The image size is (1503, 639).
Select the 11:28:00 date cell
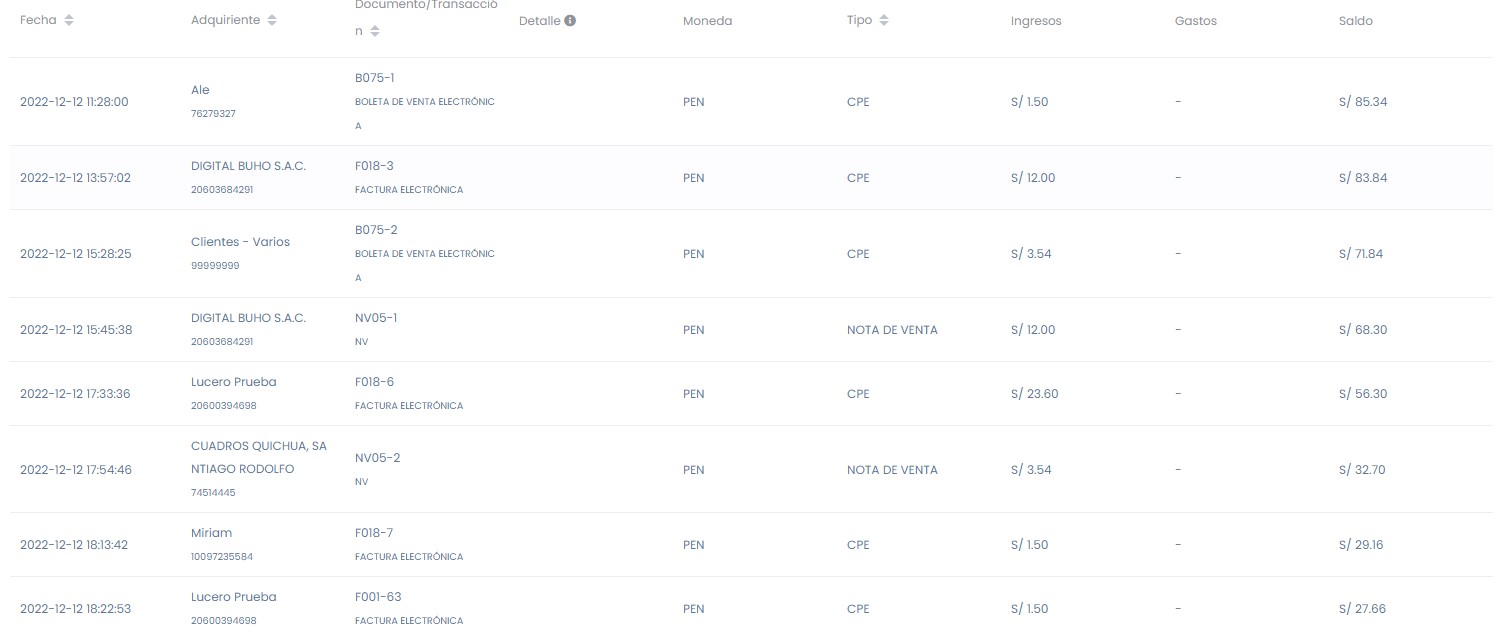click(x=74, y=102)
